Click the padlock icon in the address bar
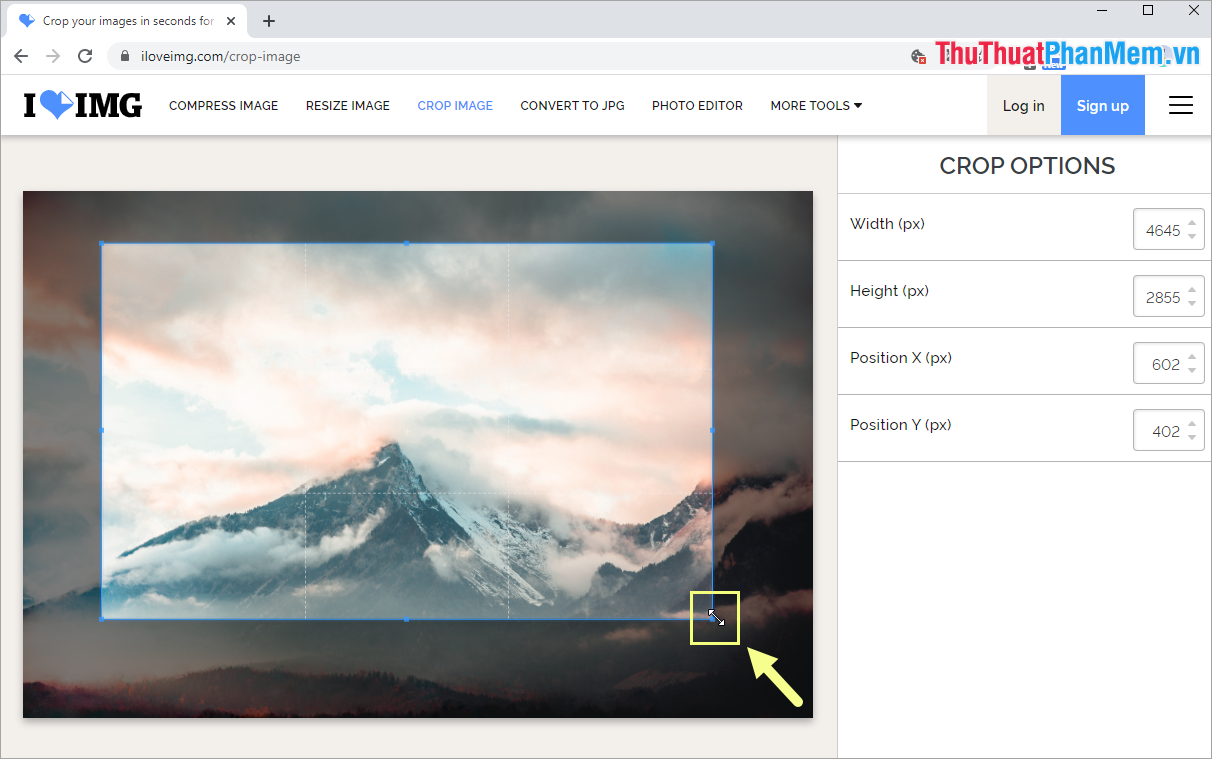1212x759 pixels. point(125,56)
